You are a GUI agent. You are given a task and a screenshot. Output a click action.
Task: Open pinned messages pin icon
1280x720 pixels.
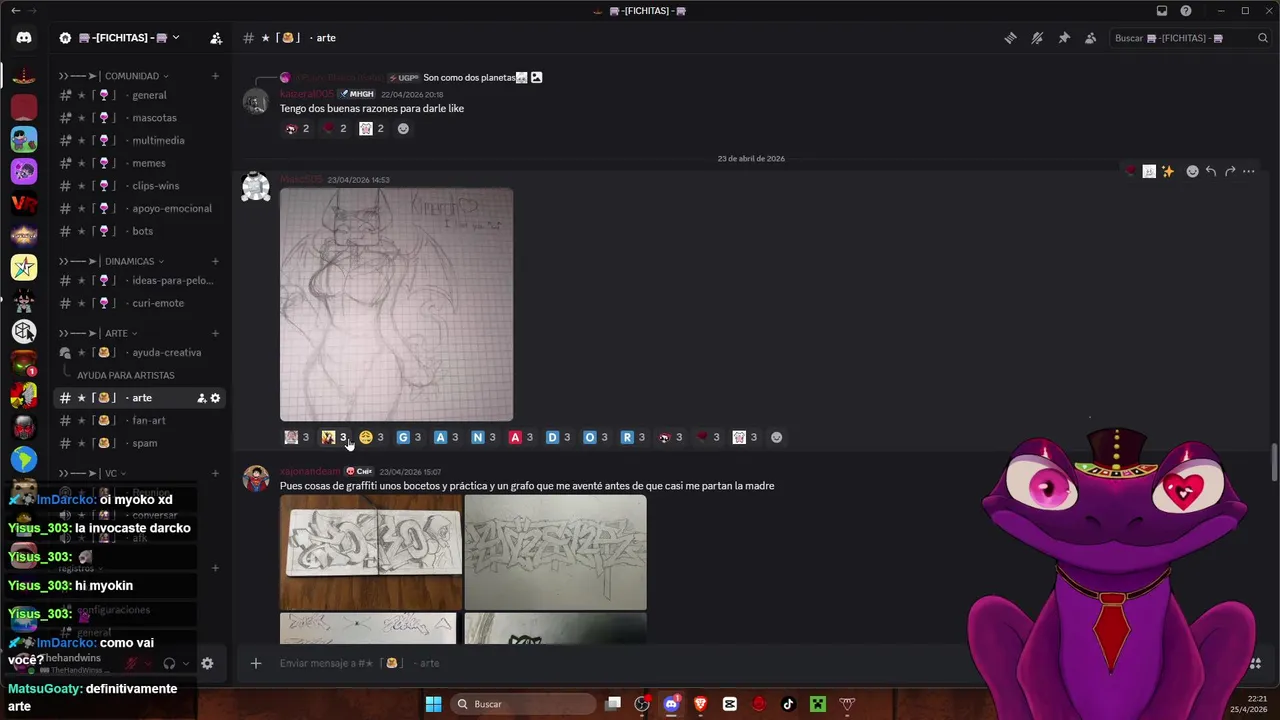(1064, 38)
